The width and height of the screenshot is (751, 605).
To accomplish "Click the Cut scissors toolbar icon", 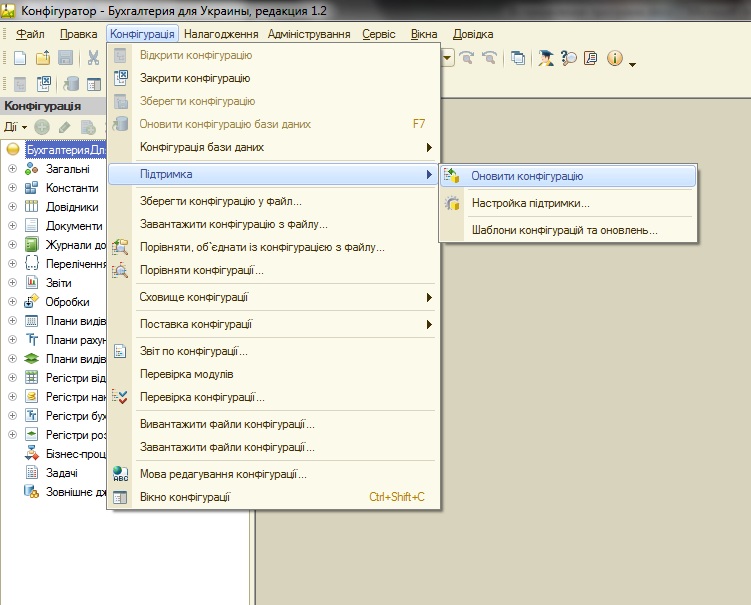I will pyautogui.click(x=93, y=58).
